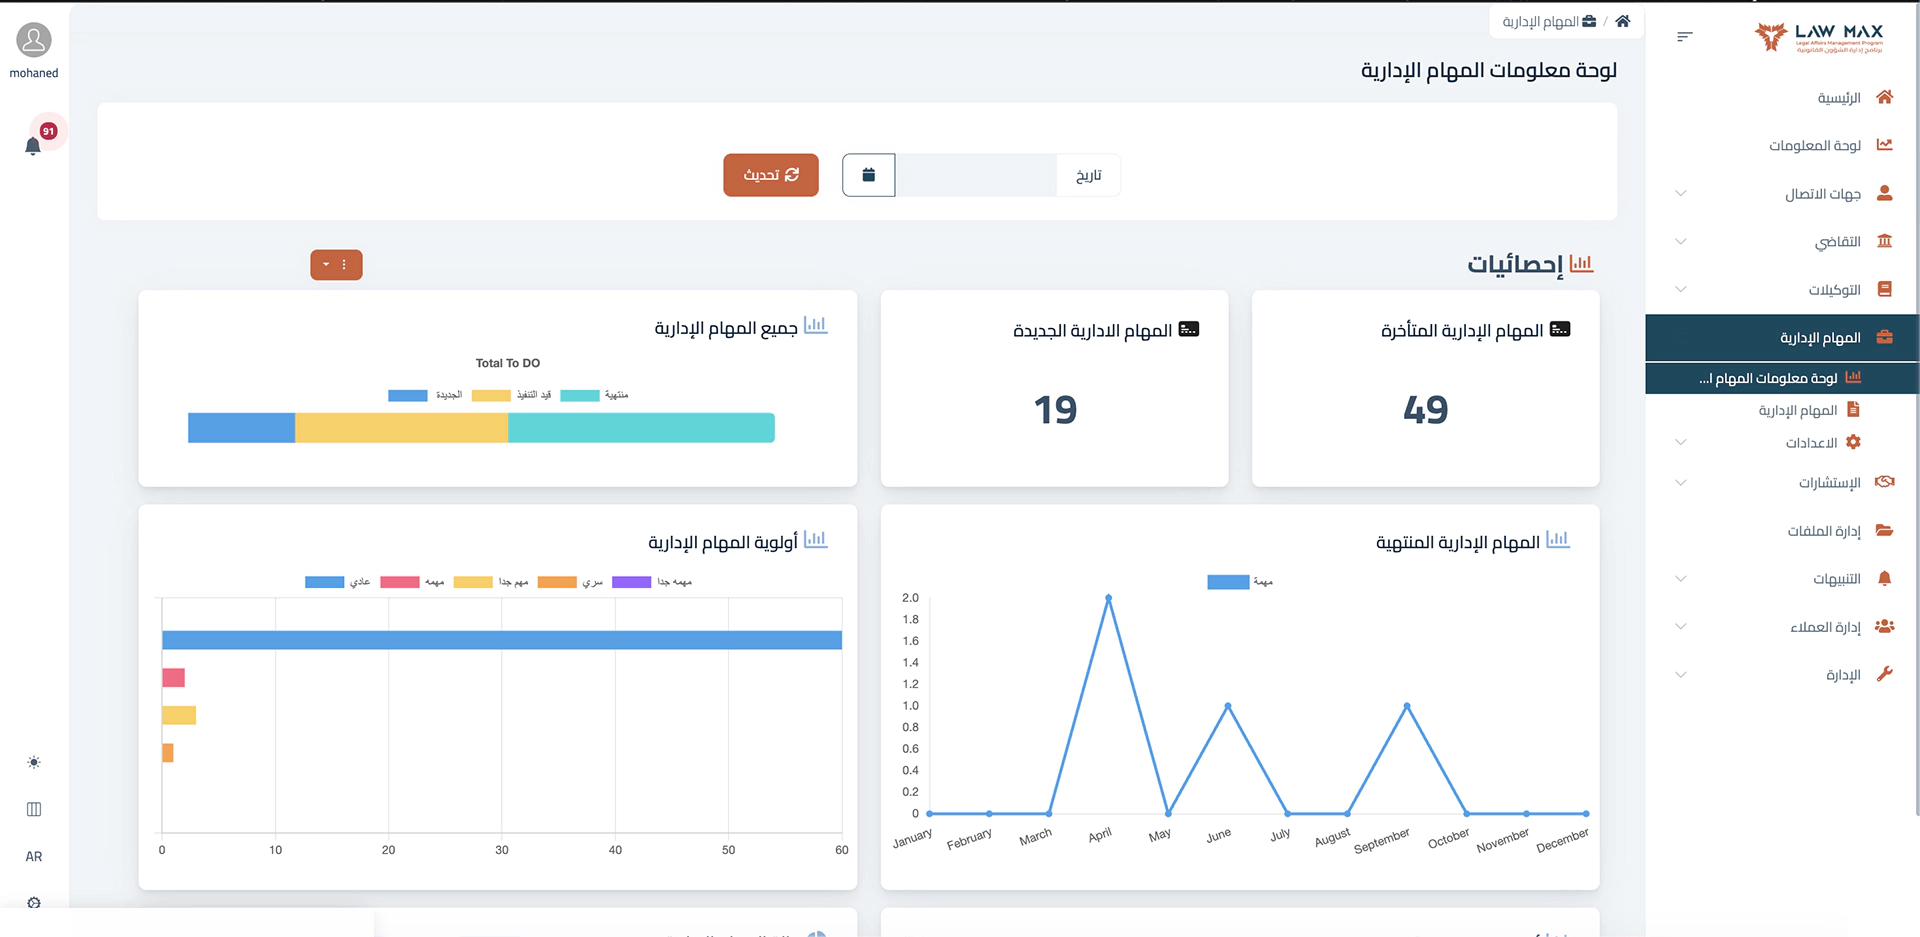Toggle the AR language switcher
The width and height of the screenshot is (1920, 937).
(34, 856)
